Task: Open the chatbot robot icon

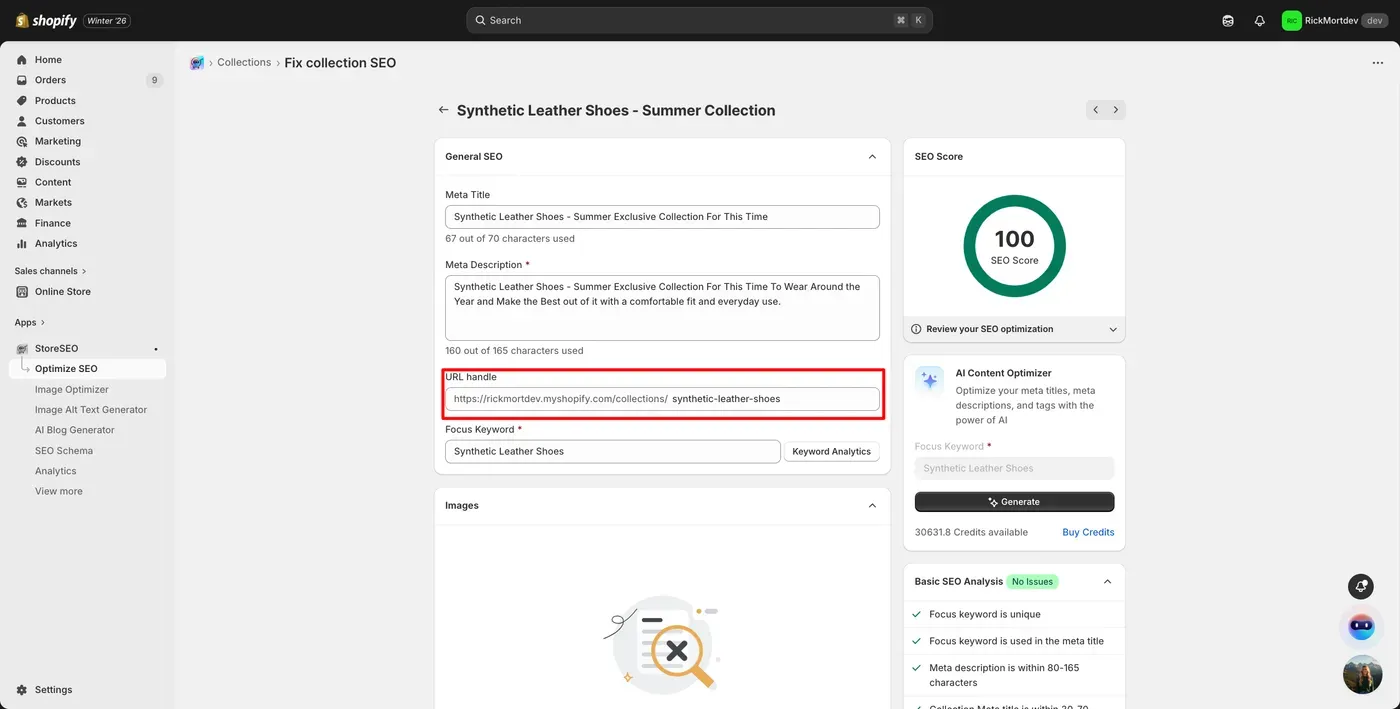Action: tap(1362, 627)
